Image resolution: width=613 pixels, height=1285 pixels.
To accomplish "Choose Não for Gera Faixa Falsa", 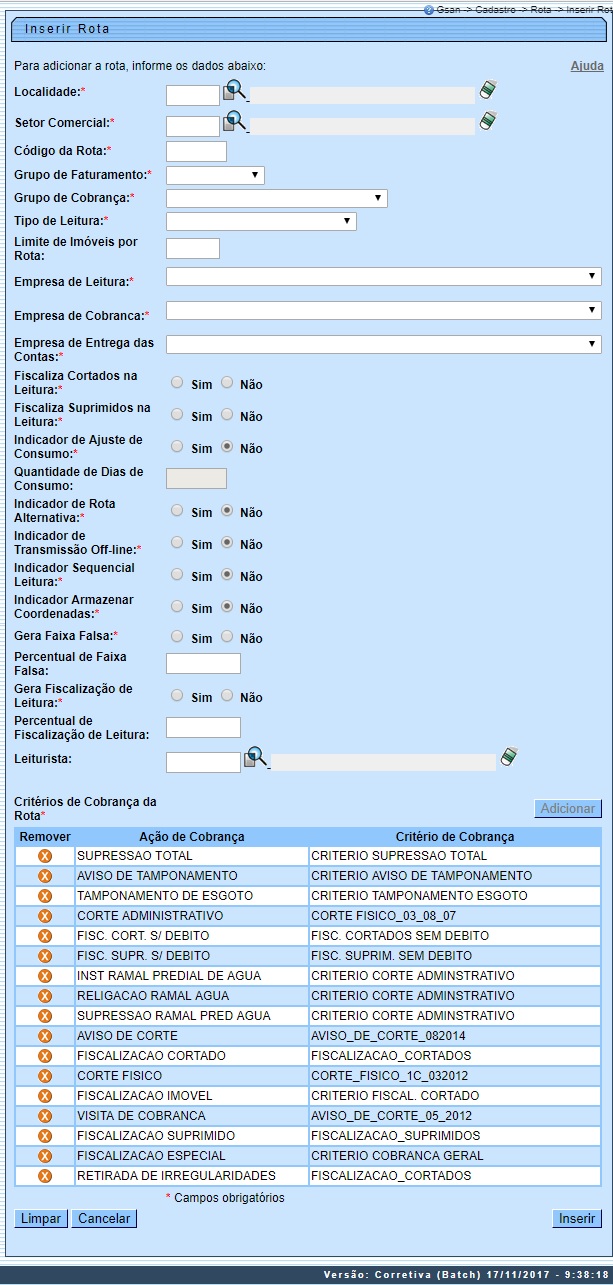I will [x=227, y=636].
